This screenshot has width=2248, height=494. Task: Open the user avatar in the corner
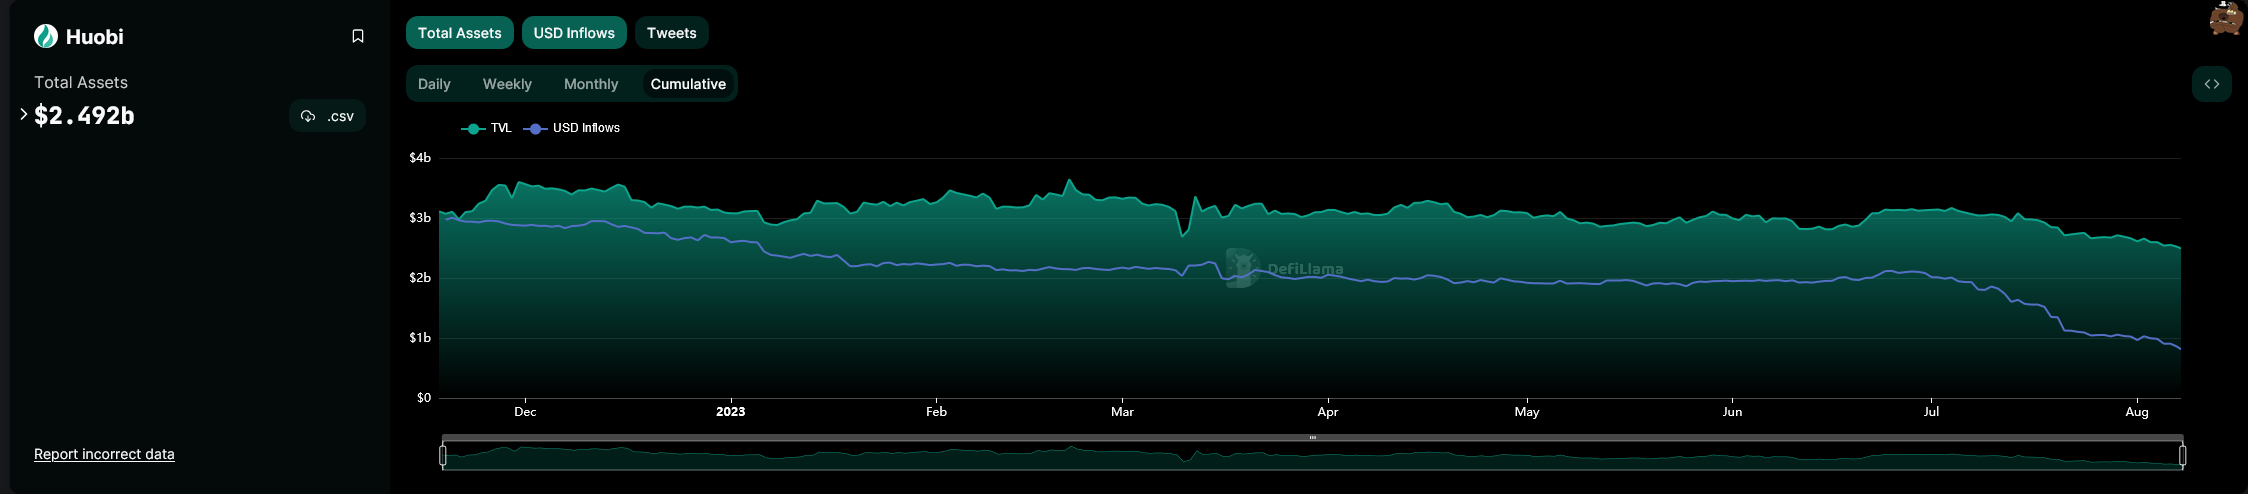2226,18
